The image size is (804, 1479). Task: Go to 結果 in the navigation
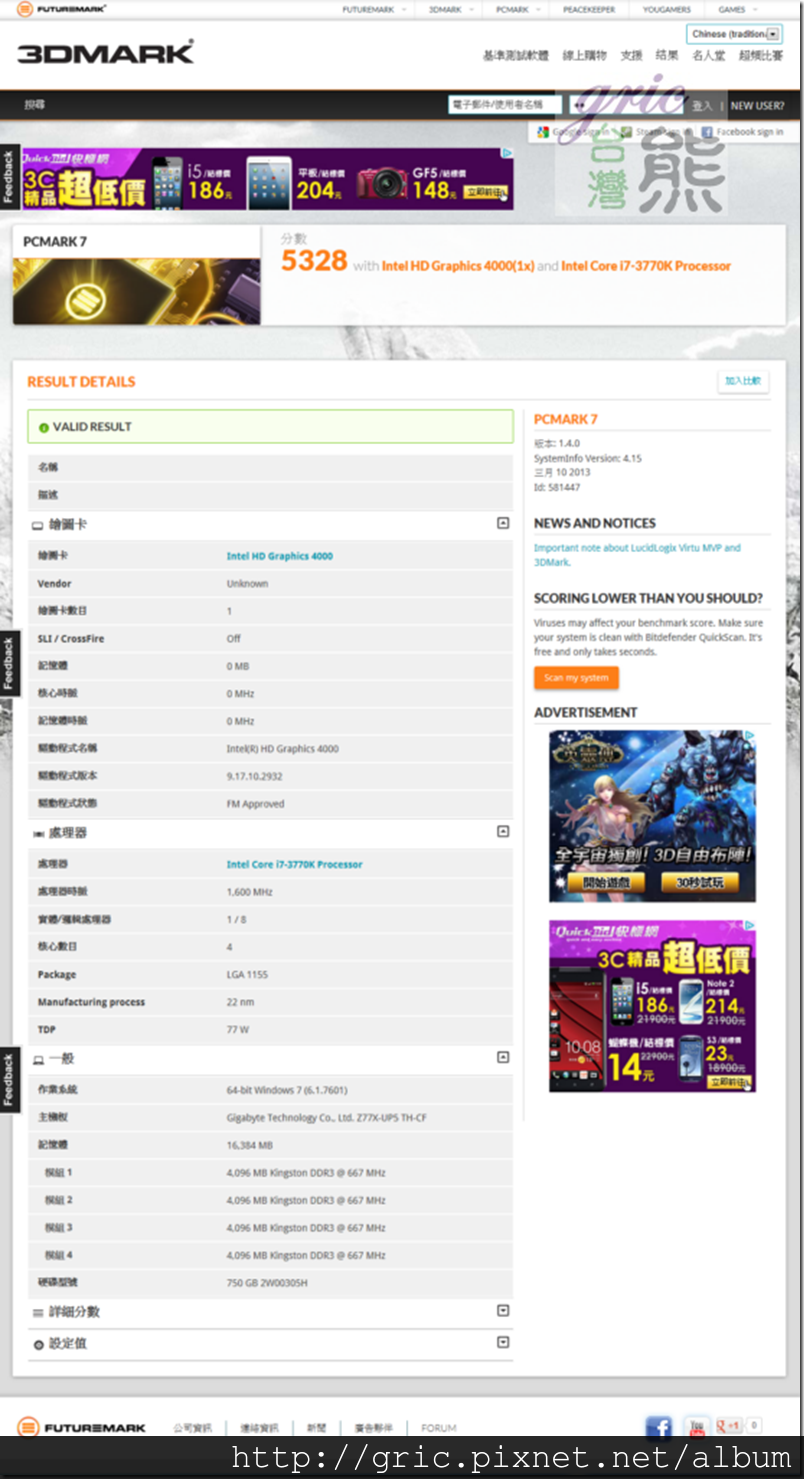pos(667,56)
